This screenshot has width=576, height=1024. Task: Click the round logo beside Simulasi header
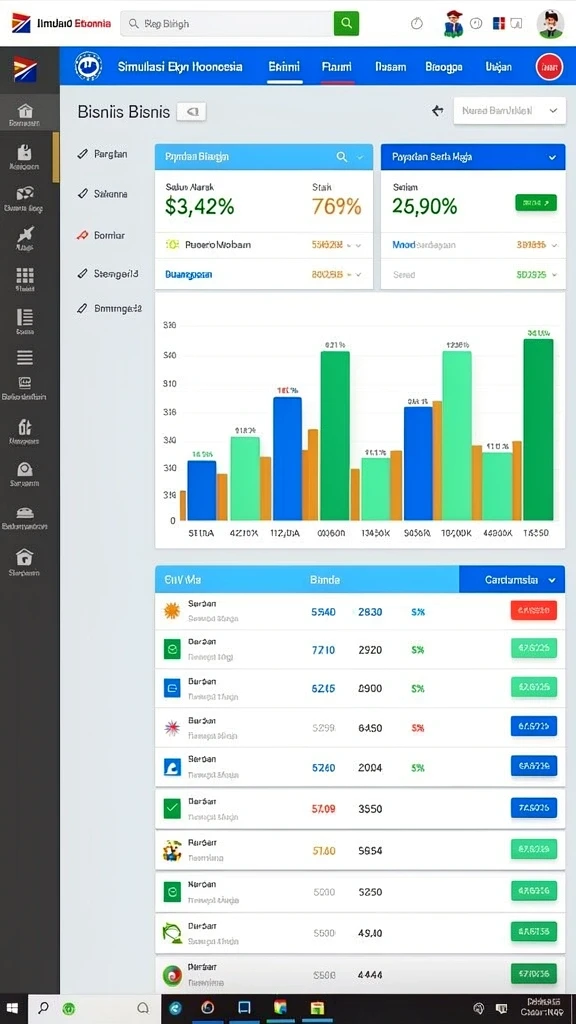point(89,66)
